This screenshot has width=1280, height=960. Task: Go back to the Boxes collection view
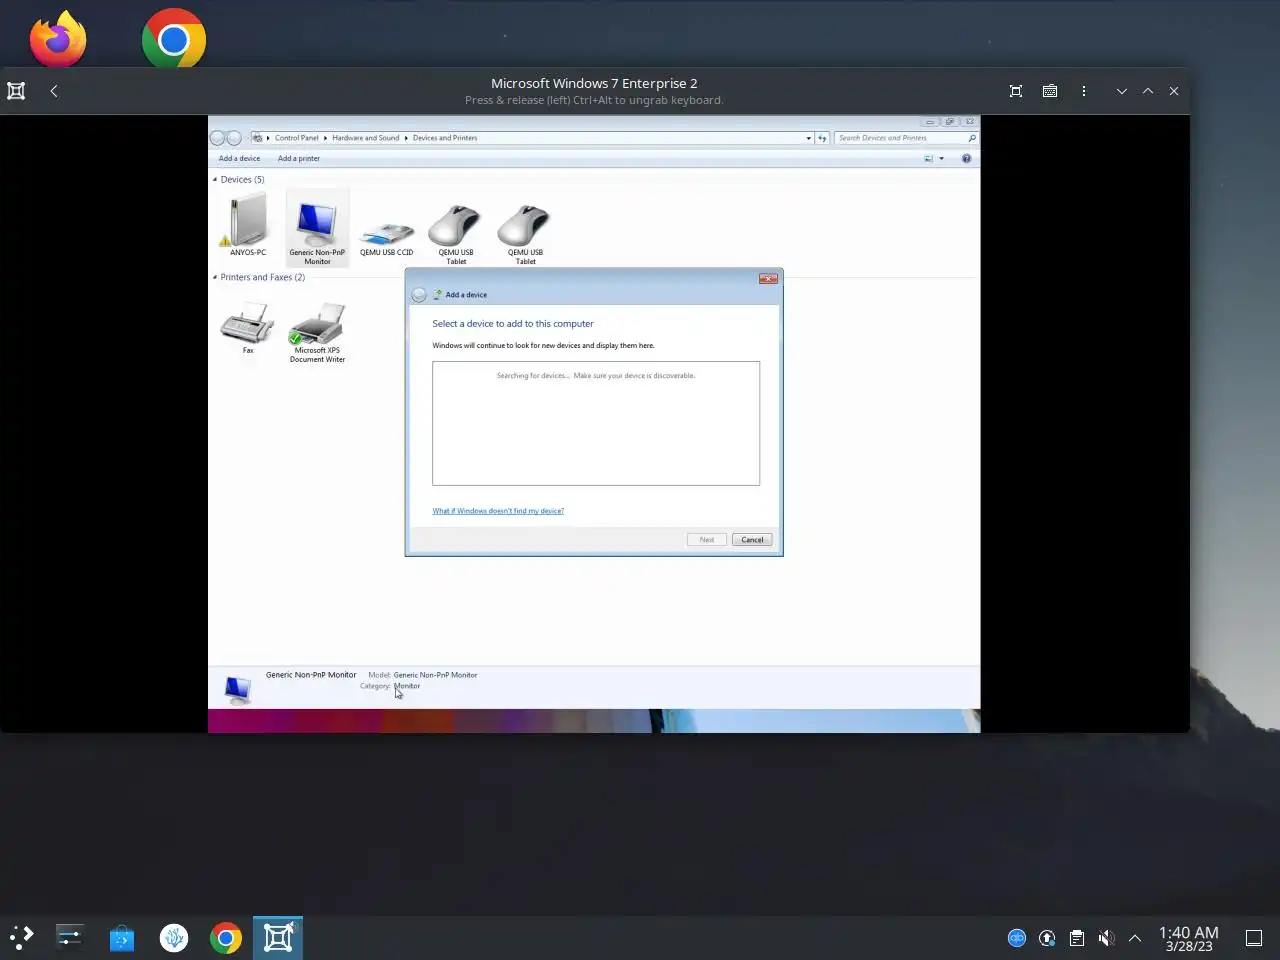[54, 91]
